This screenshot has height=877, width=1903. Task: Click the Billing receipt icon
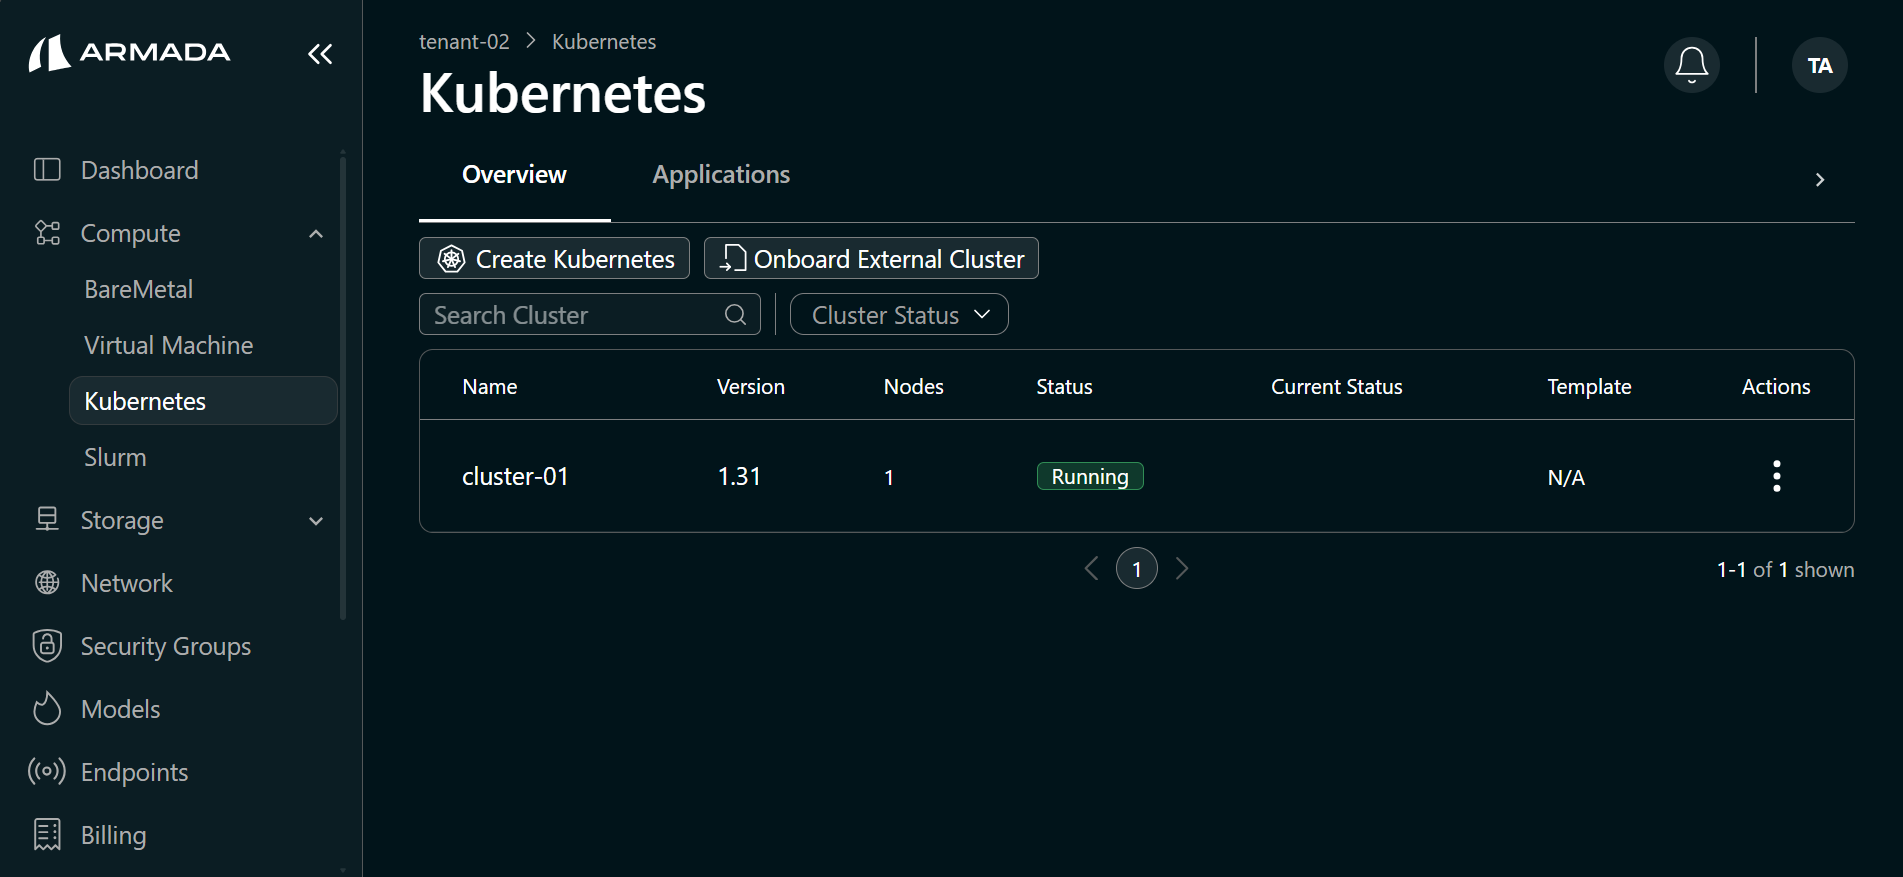pyautogui.click(x=47, y=834)
